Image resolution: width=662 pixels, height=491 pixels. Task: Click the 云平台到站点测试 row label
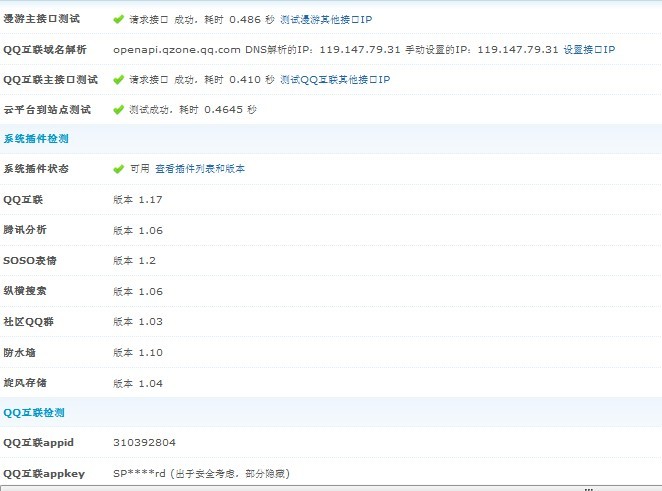47,110
